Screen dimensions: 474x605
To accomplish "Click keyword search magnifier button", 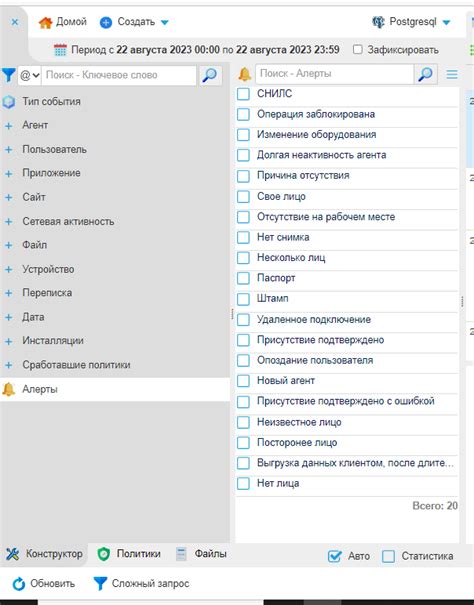I will 210,75.
